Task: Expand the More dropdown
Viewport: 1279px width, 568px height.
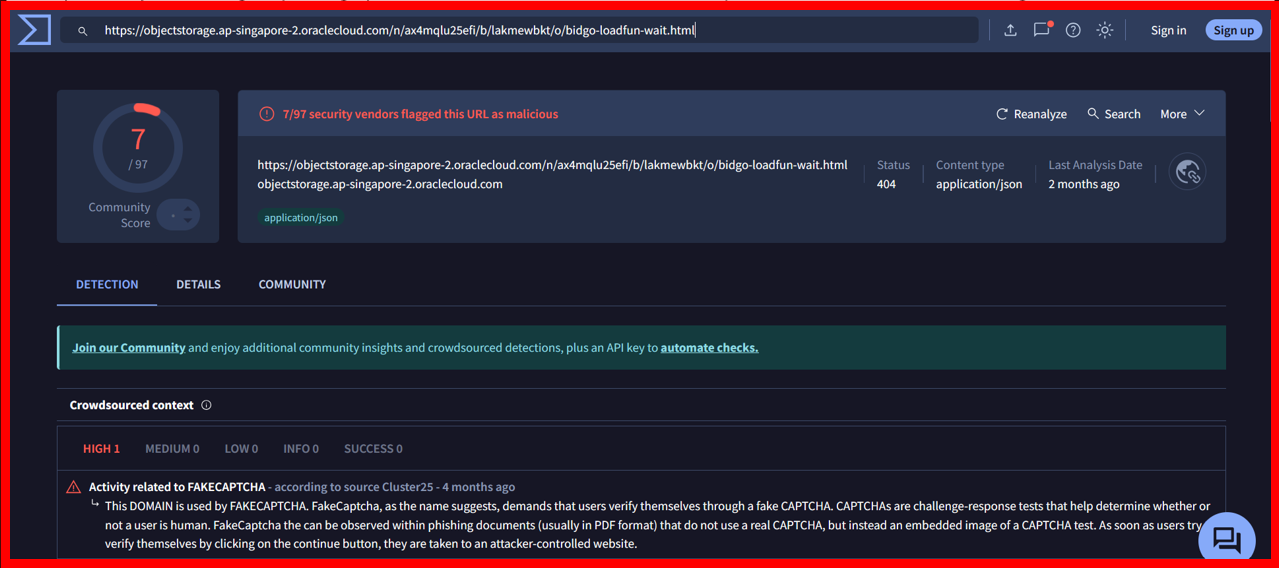Action: (x=1182, y=114)
